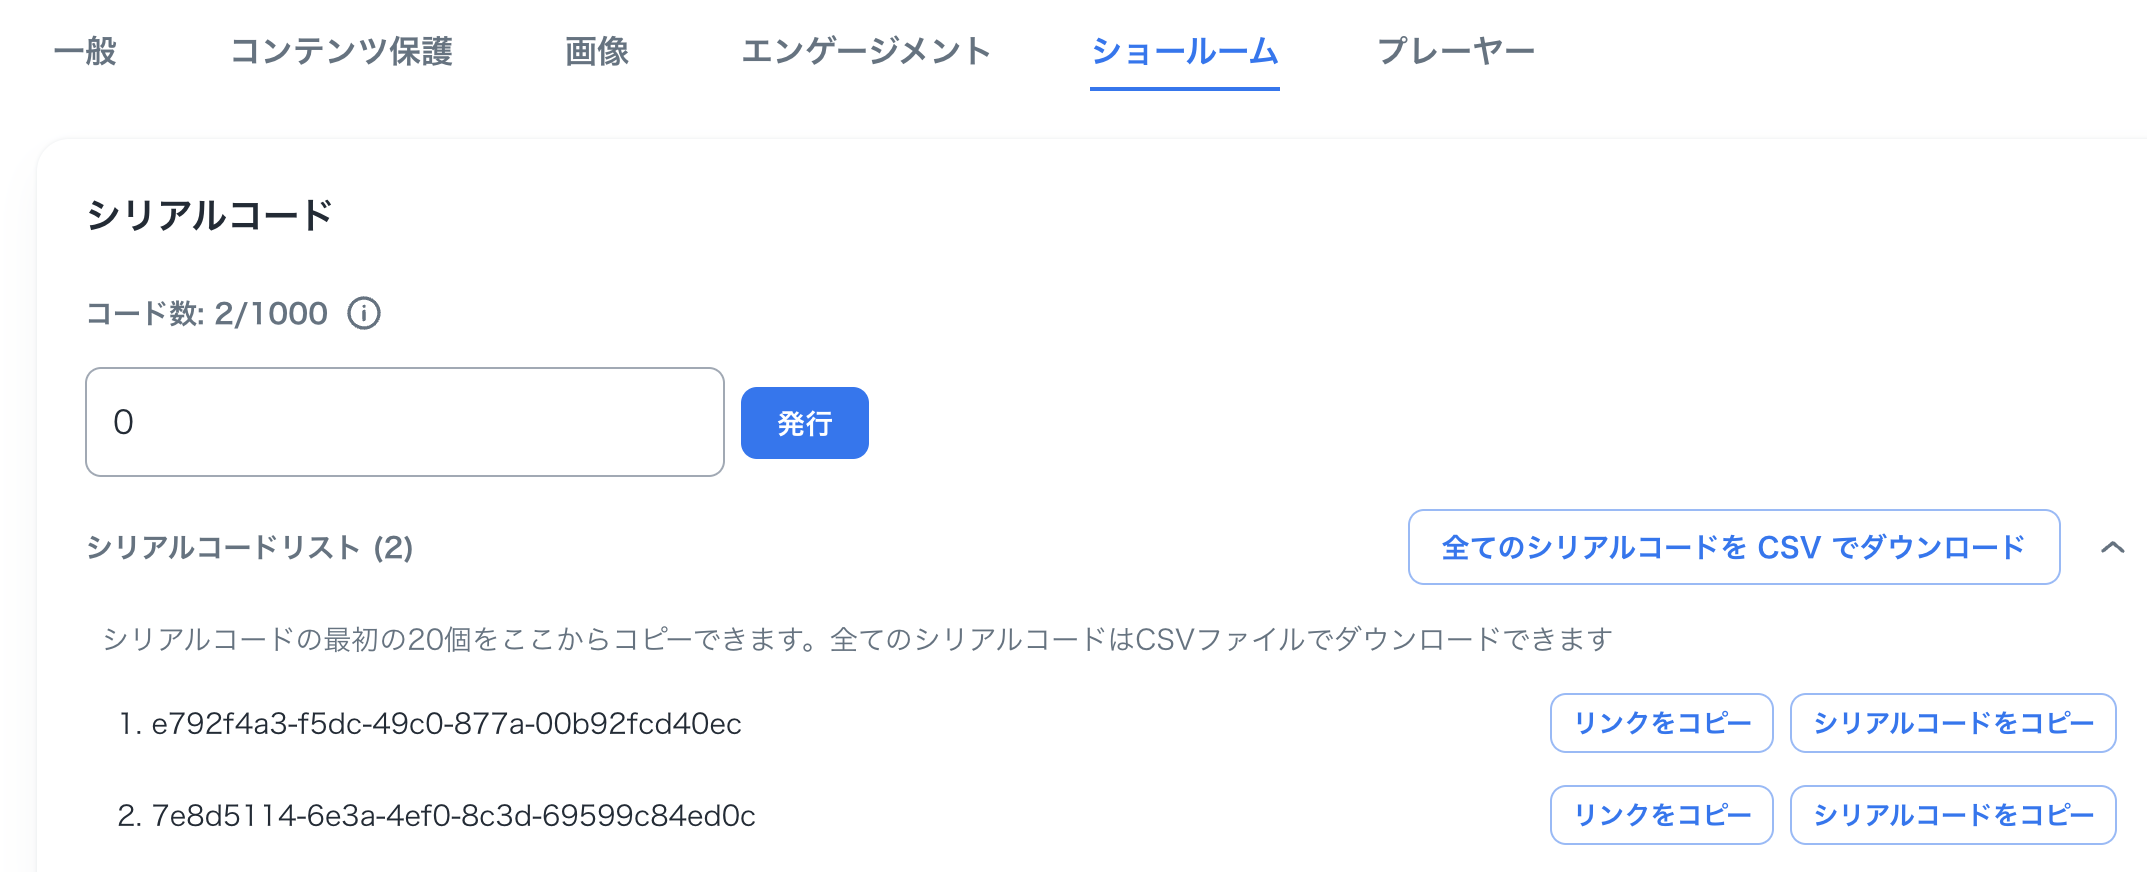2147x872 pixels.
Task: Click the serial code count input field
Action: 404,422
